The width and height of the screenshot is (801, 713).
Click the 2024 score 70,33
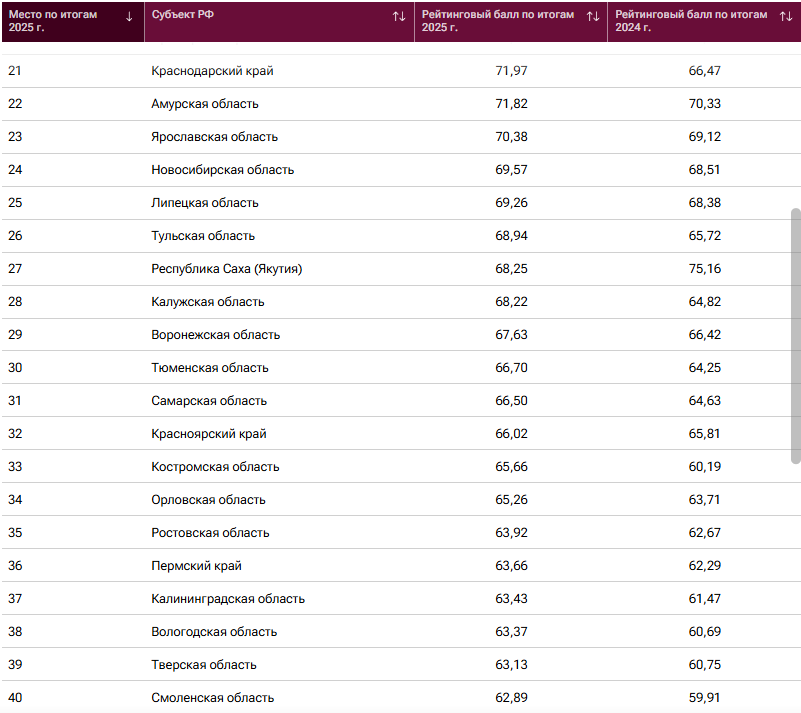click(x=704, y=104)
